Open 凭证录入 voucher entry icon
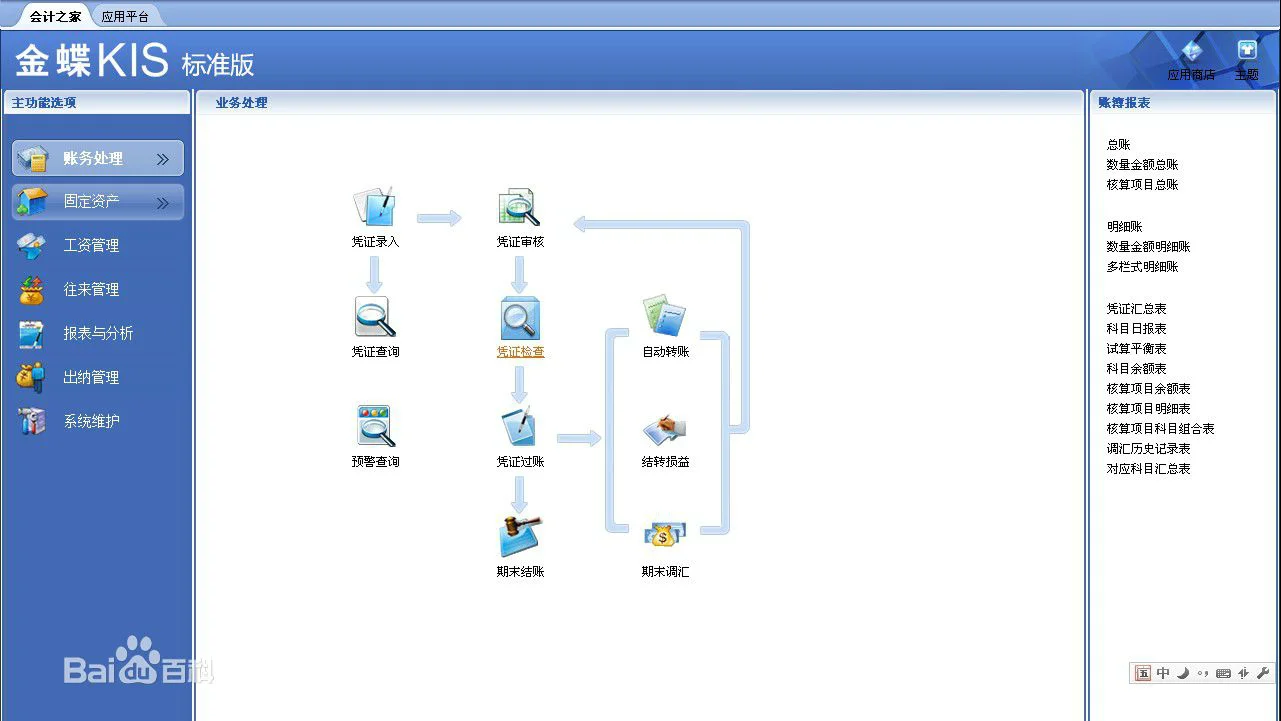 (375, 207)
